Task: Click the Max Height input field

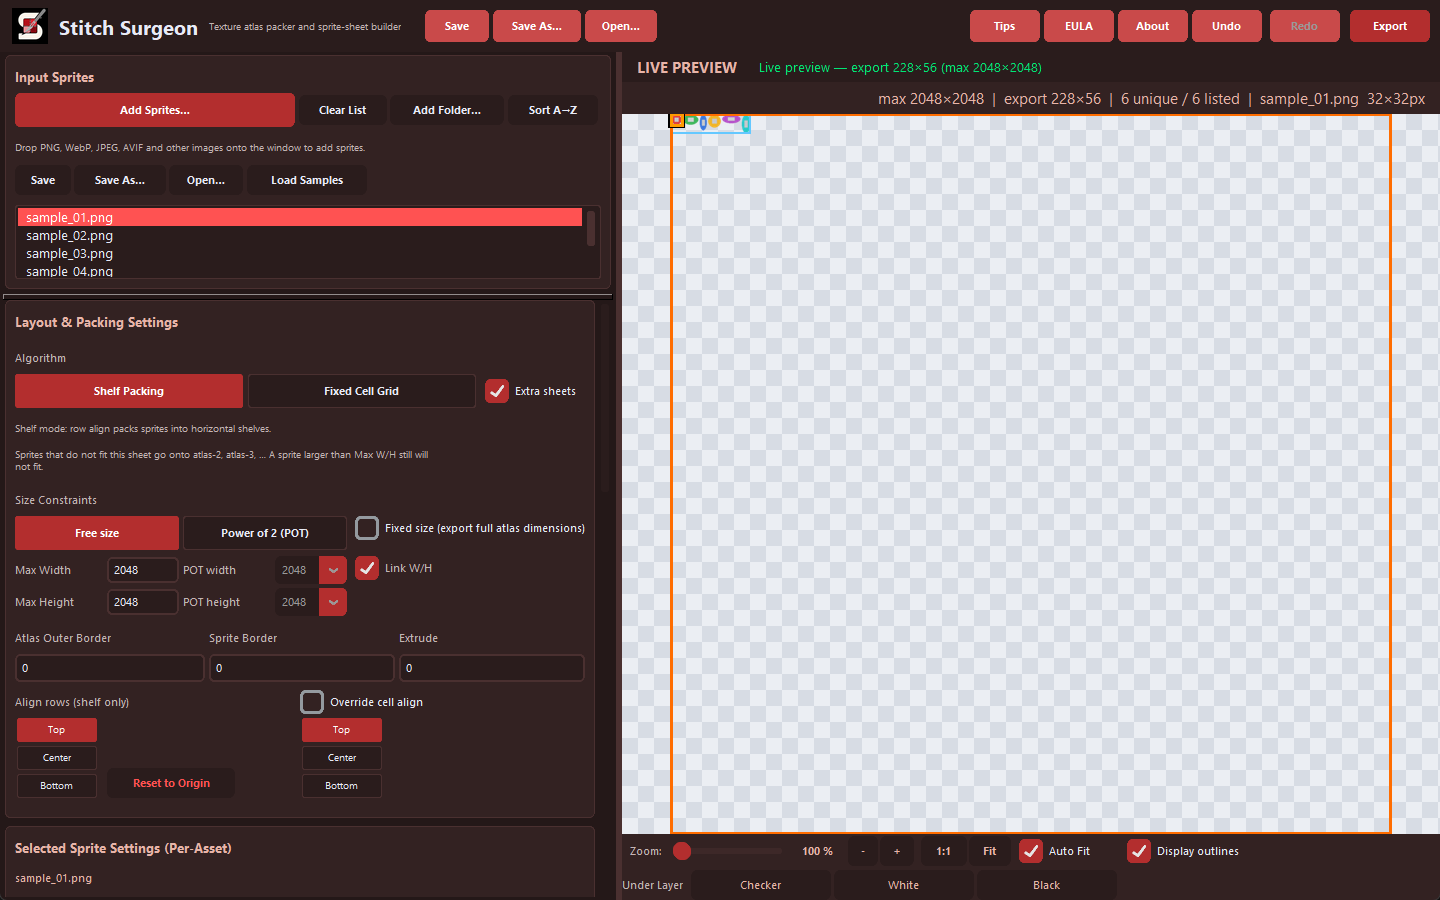Action: click(142, 602)
